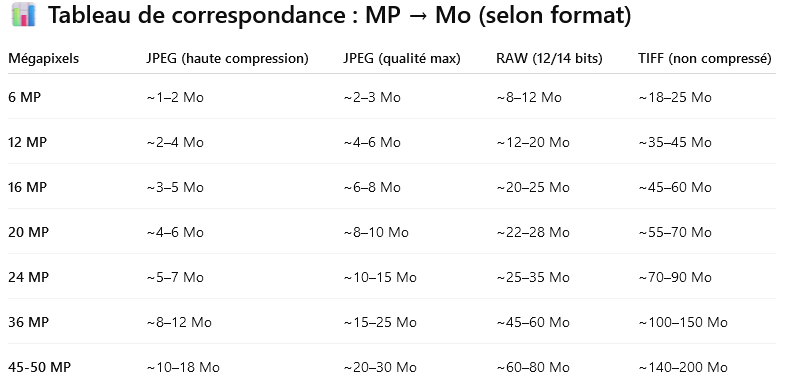
Task: Select the ~100–150 Mo TIFF cell
Action: [x=683, y=322]
